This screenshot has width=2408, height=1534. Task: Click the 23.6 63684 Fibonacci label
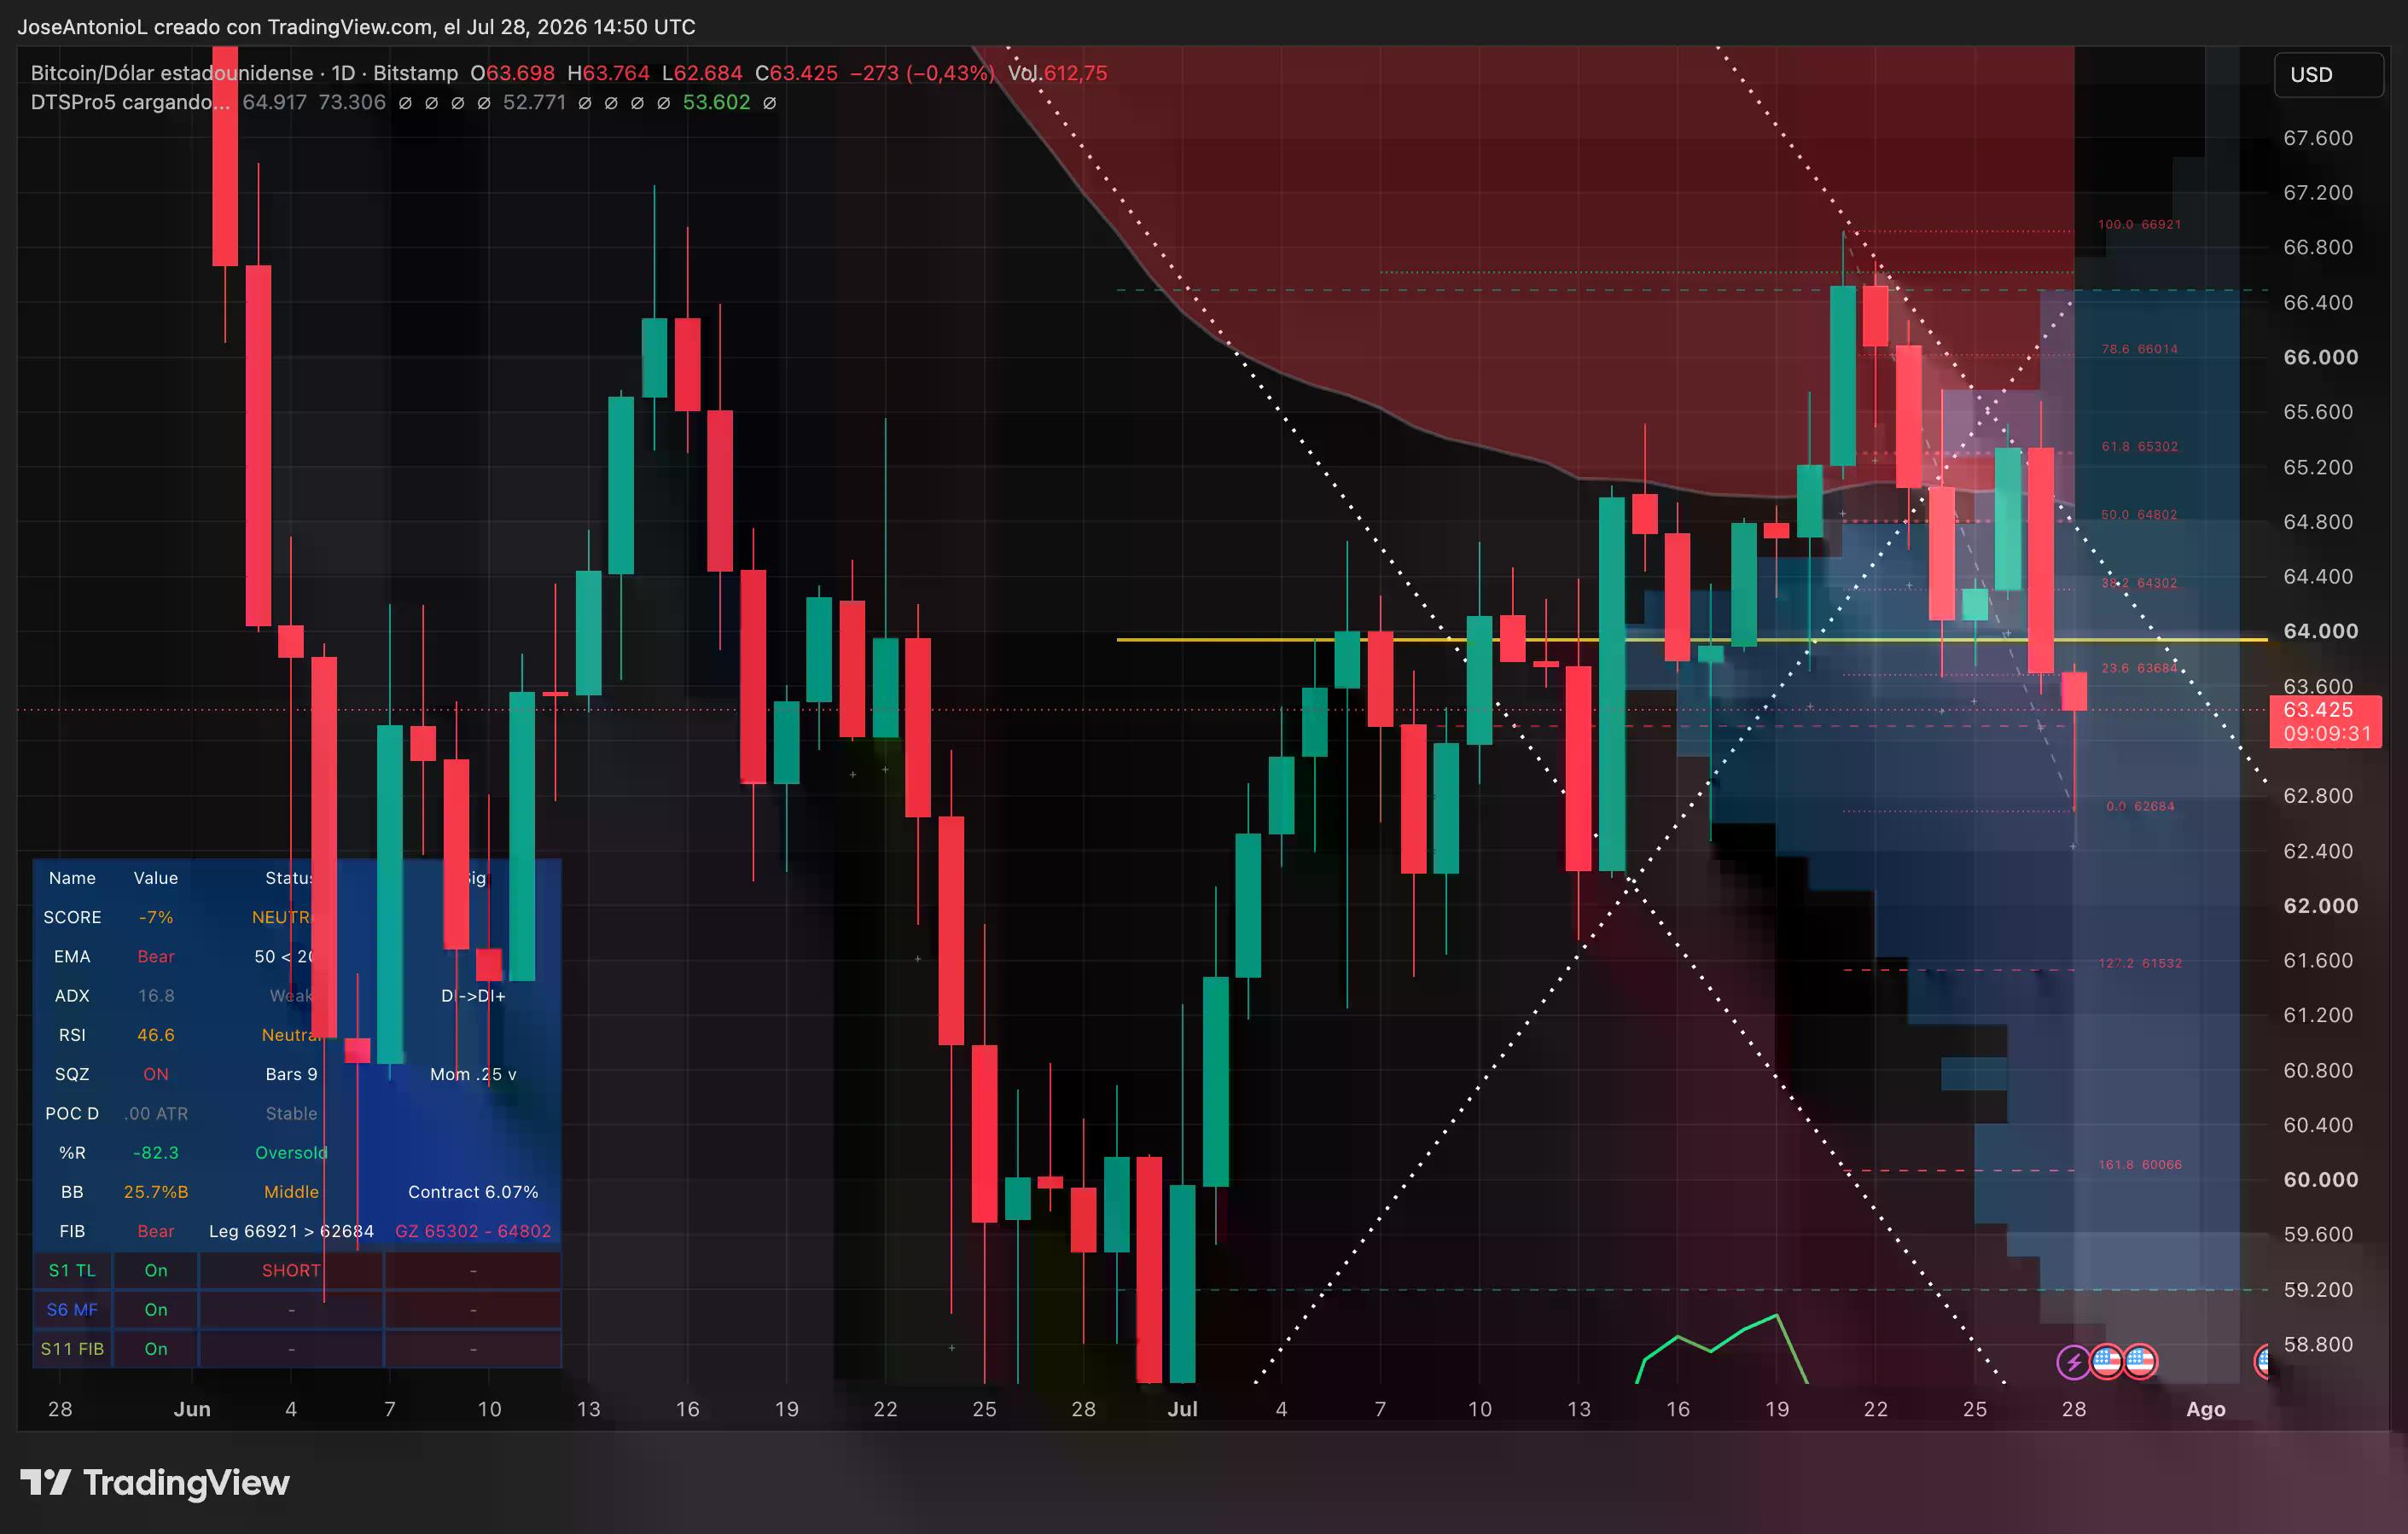pos(2138,668)
